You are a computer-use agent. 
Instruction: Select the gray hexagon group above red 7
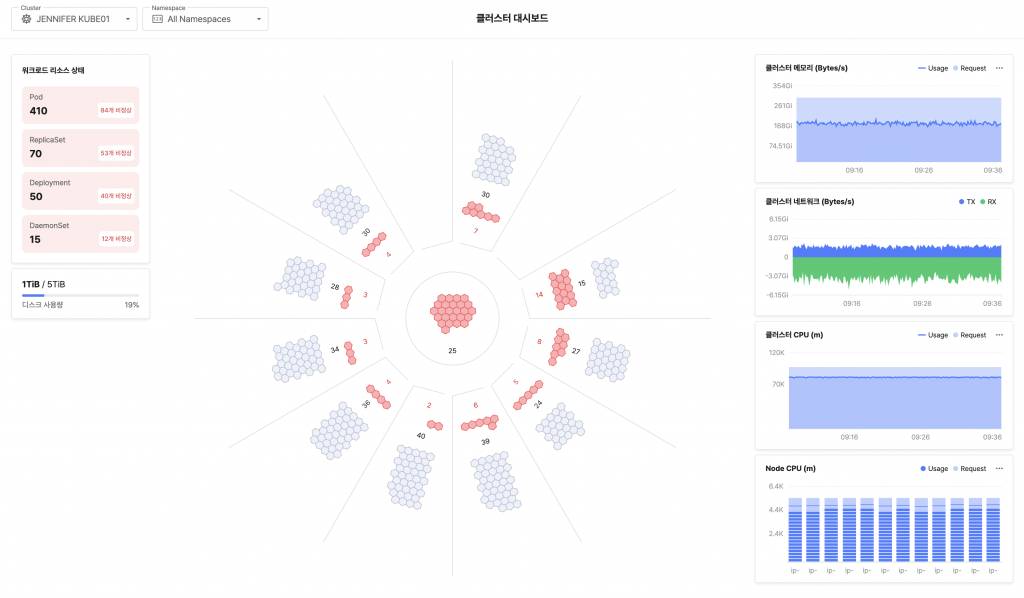click(494, 160)
